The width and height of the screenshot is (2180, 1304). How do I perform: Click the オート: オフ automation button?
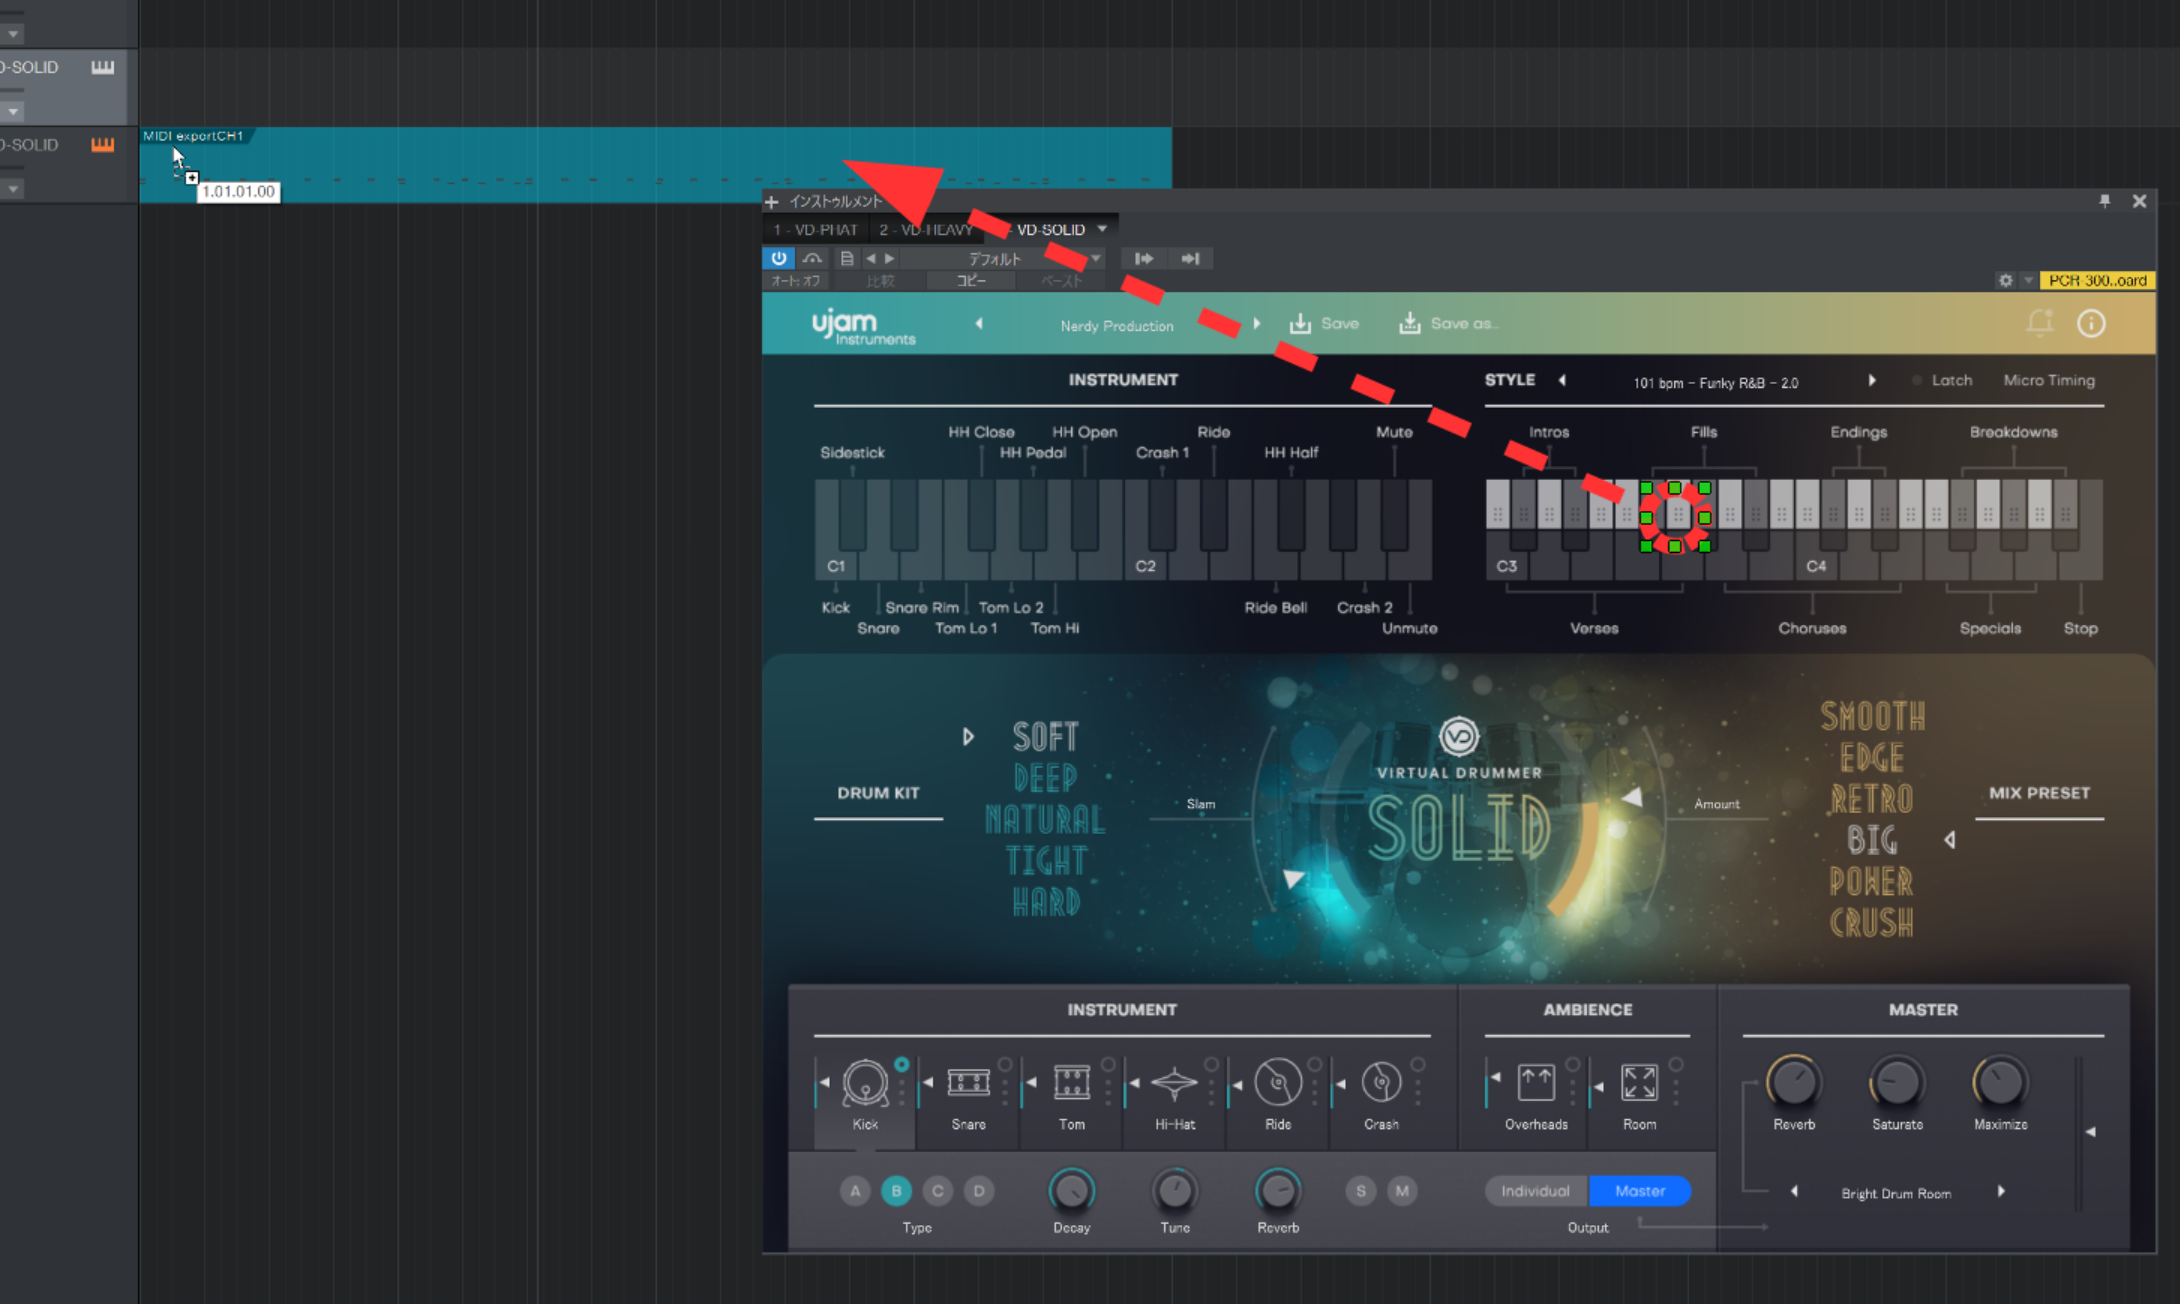pyautogui.click(x=795, y=281)
